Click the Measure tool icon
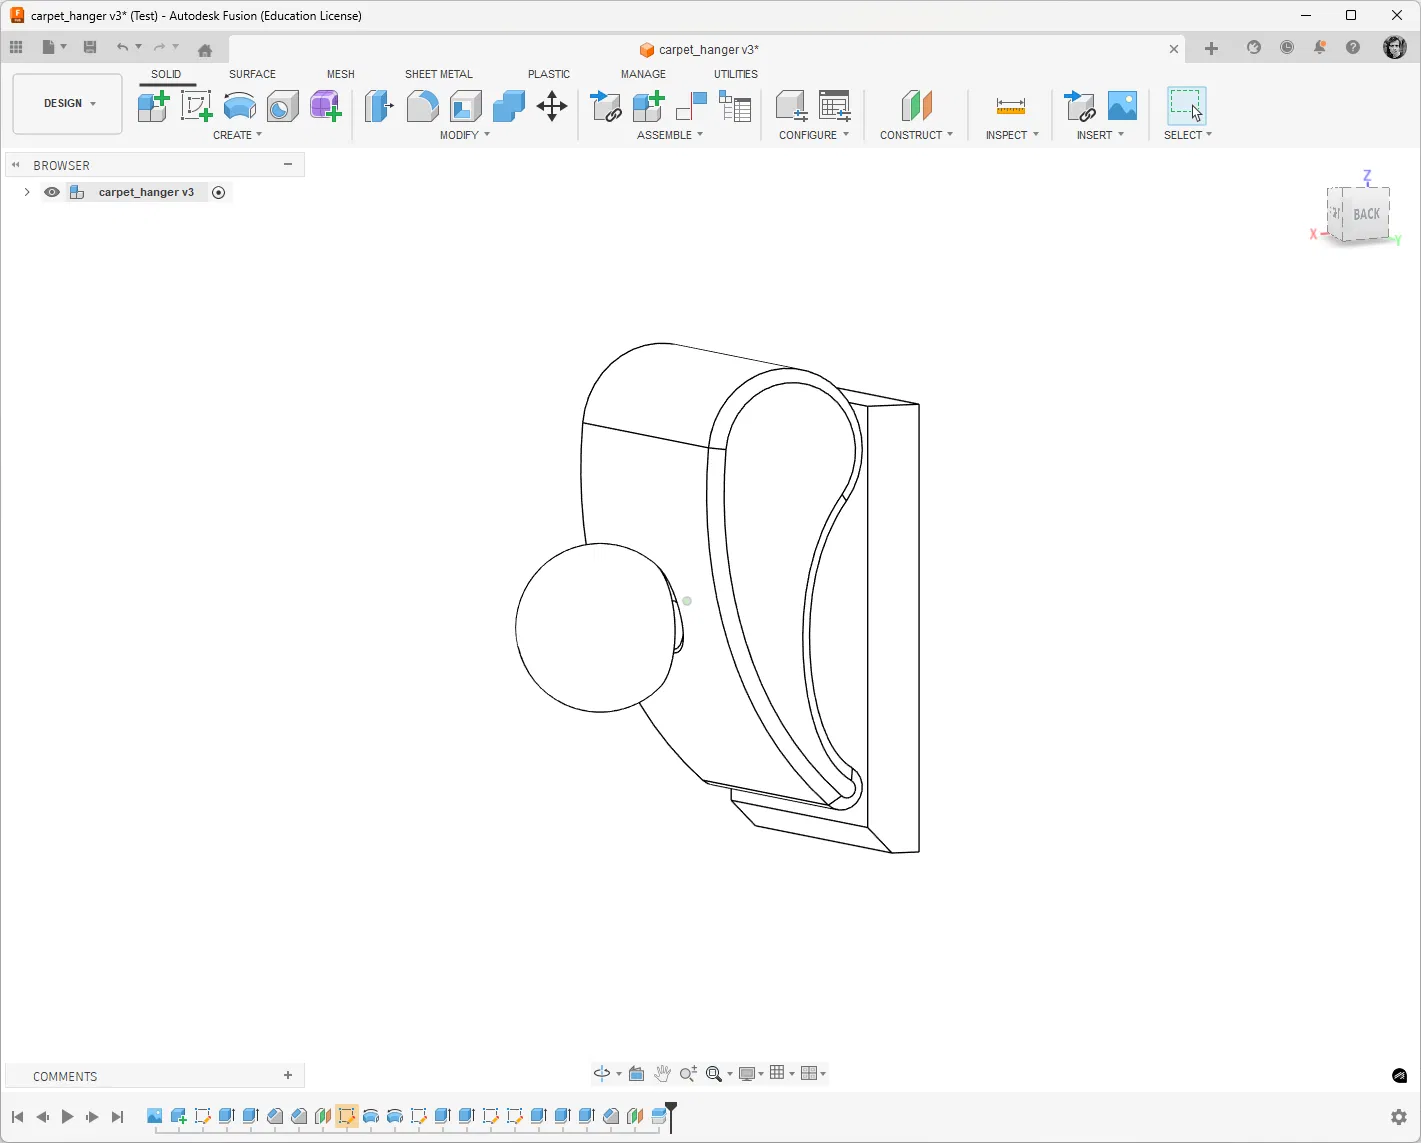The height and width of the screenshot is (1143, 1421). click(1010, 106)
